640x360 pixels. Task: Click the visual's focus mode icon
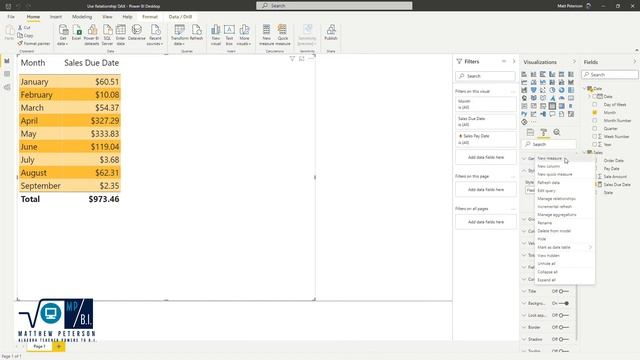click(x=302, y=59)
